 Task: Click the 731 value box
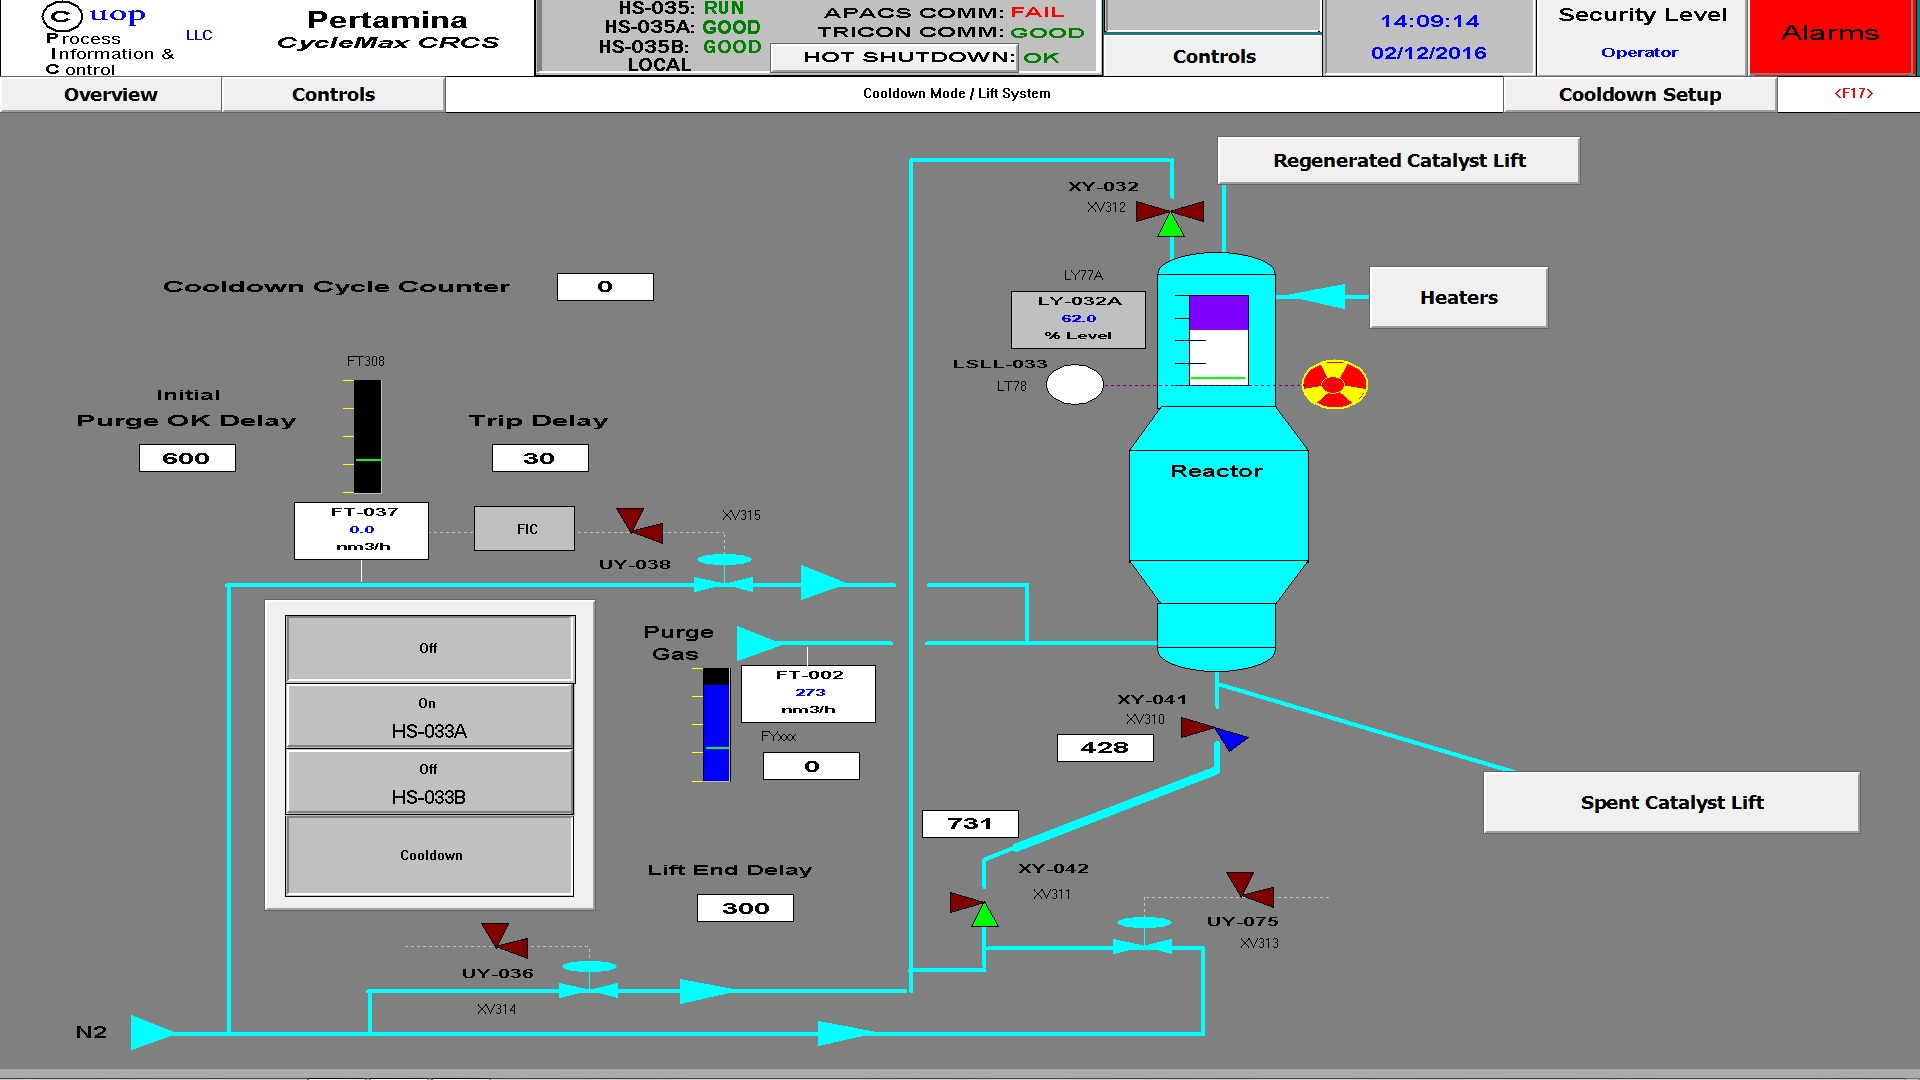970,823
